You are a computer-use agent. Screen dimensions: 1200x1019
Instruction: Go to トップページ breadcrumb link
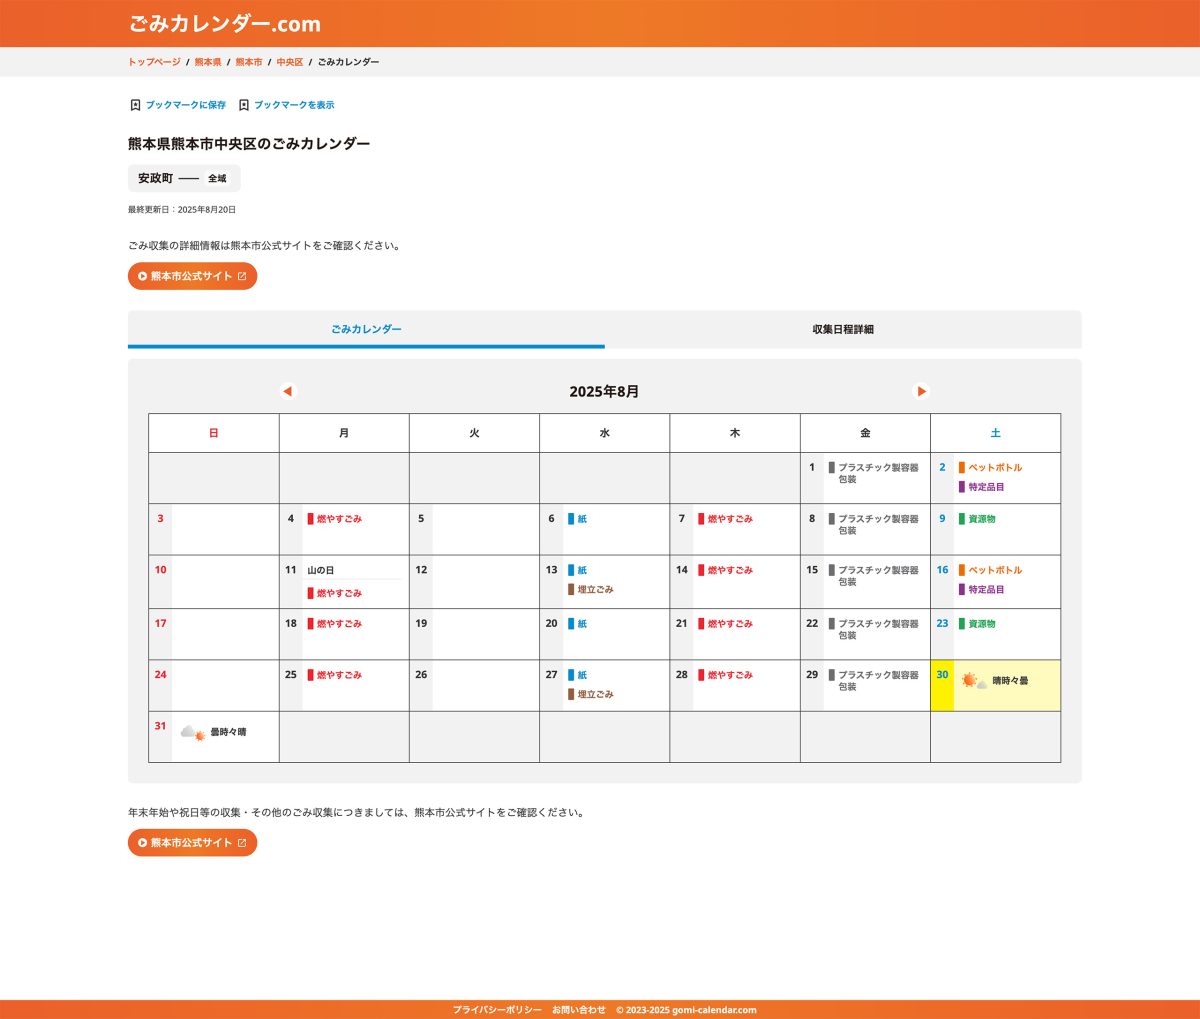pos(154,62)
